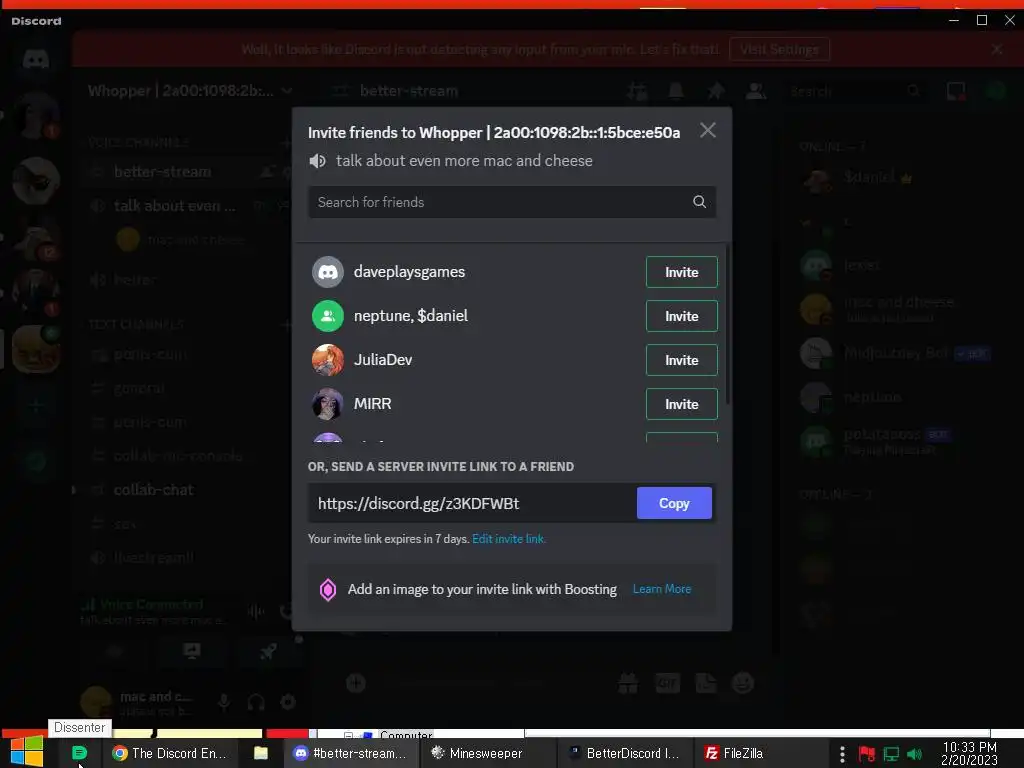Toggle member list icon
Screen dimensions: 1024x768
point(756,91)
